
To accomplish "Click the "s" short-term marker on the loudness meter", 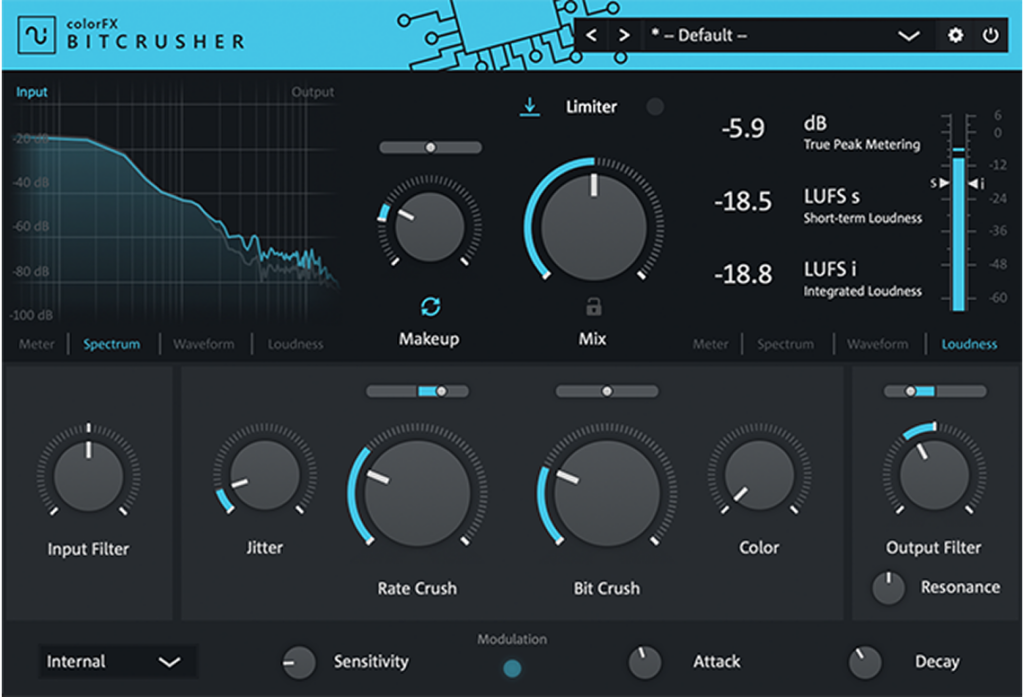I will point(938,182).
